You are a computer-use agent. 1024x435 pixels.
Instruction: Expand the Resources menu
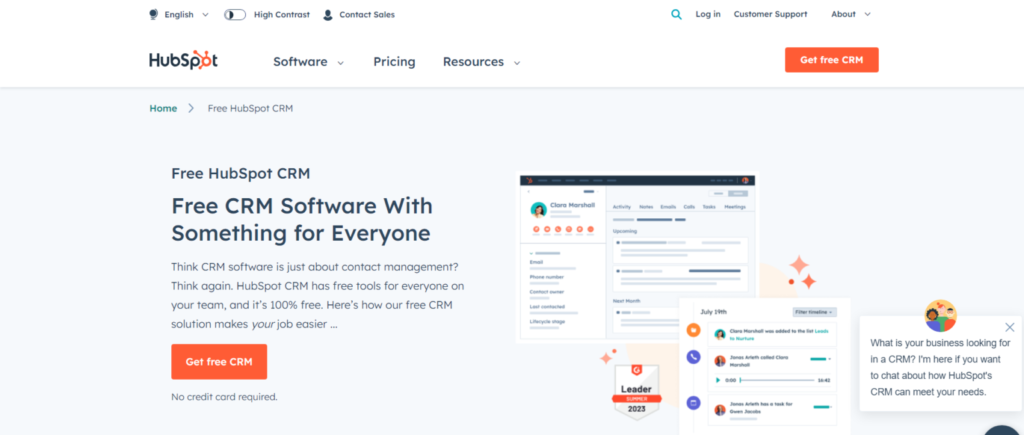tap(481, 62)
